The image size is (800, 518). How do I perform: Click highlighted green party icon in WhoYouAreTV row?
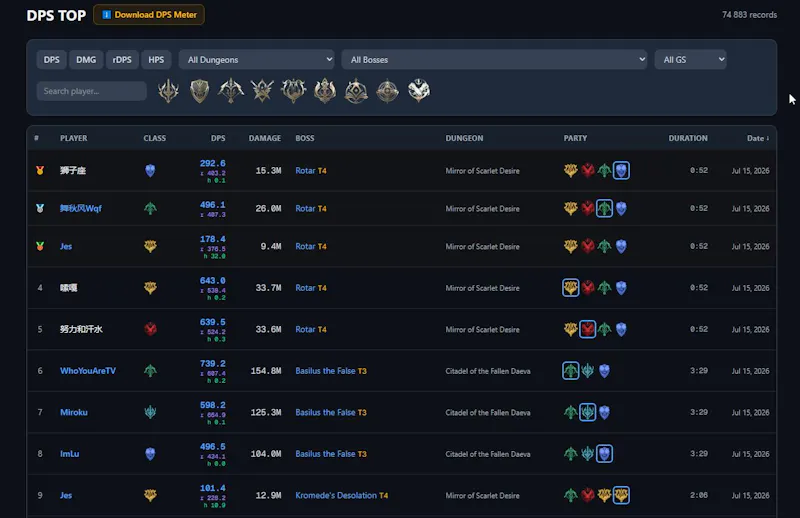click(x=570, y=371)
